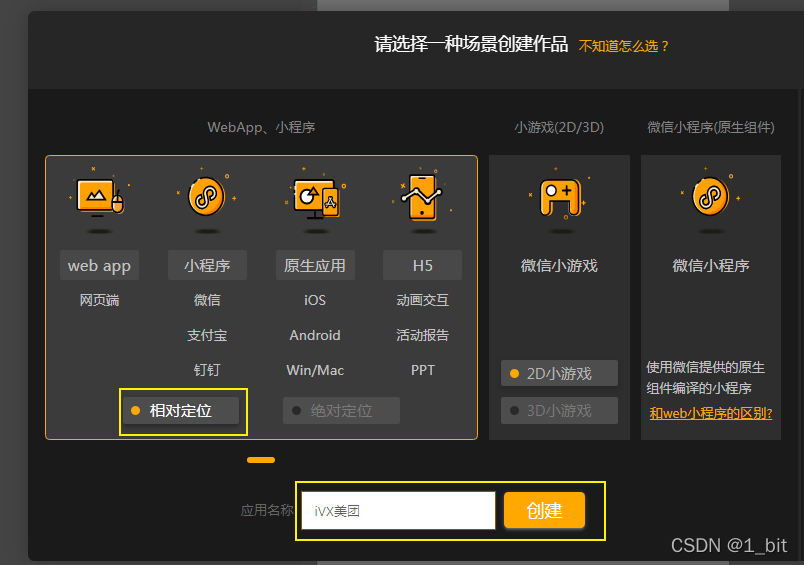Choose the 微信小程序 card title
The height and width of the screenshot is (565, 804).
(x=711, y=266)
